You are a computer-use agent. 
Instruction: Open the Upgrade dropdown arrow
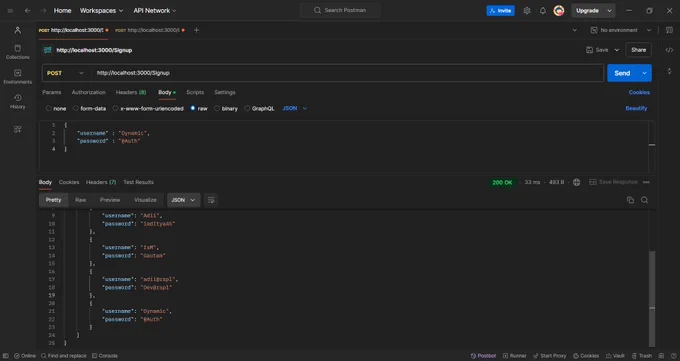(609, 10)
